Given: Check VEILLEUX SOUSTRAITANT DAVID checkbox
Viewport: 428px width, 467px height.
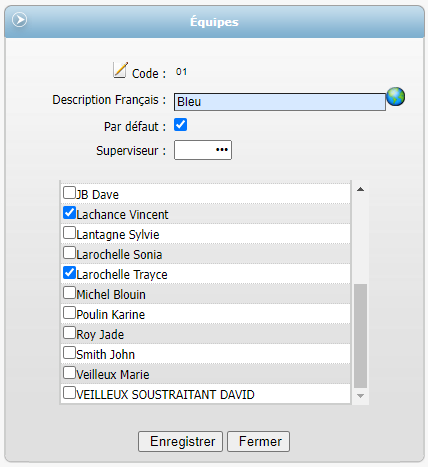Looking at the screenshot, I should (69, 392).
